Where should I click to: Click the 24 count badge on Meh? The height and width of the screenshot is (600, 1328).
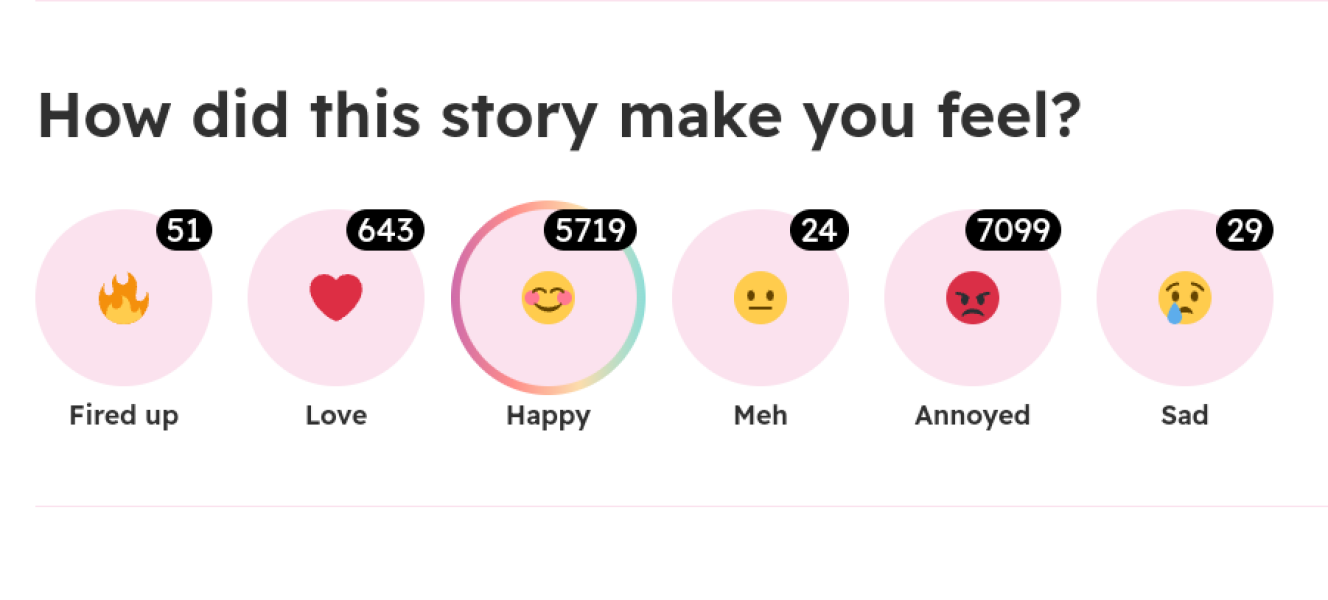[x=819, y=231]
